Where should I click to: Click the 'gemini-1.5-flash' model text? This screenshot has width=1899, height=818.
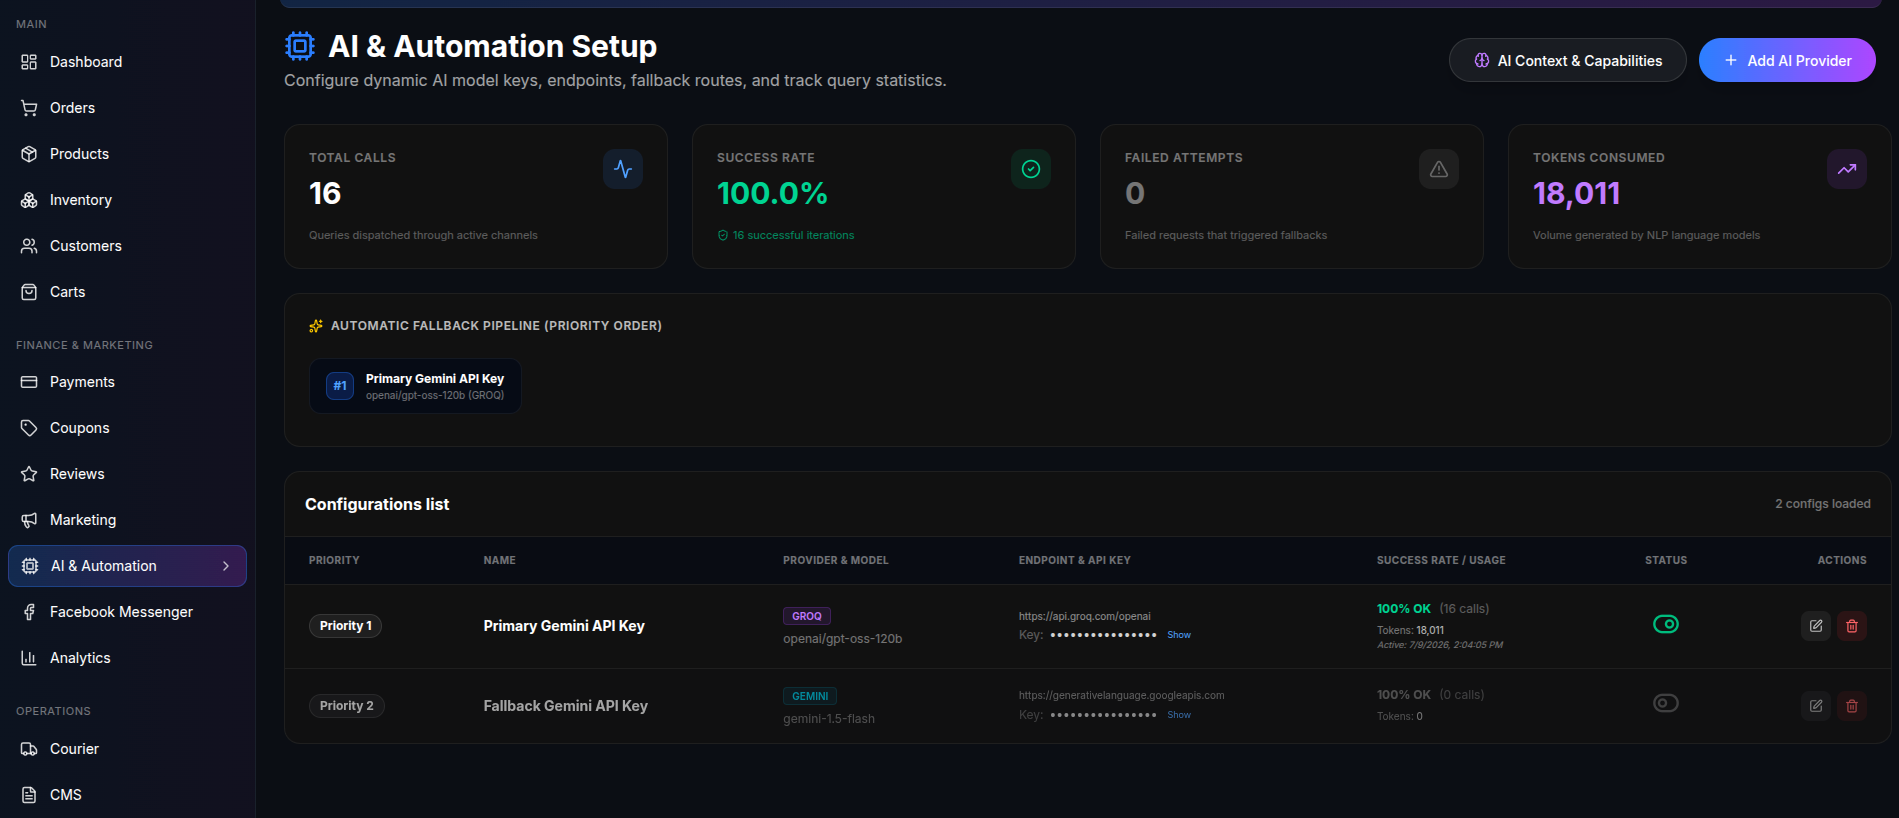pyautogui.click(x=829, y=719)
